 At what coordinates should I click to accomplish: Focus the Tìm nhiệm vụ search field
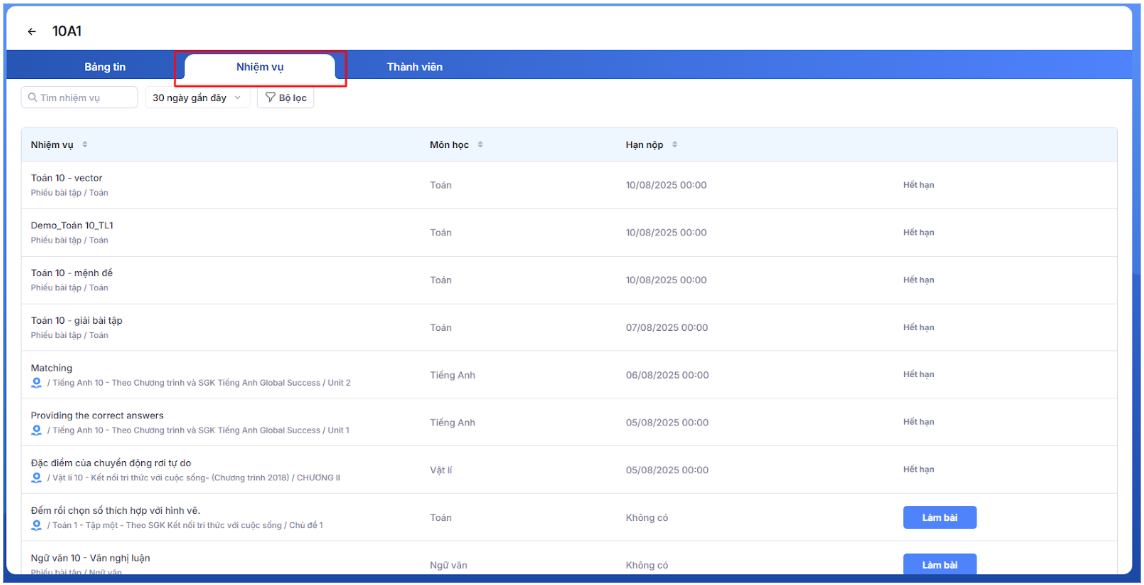pos(85,98)
